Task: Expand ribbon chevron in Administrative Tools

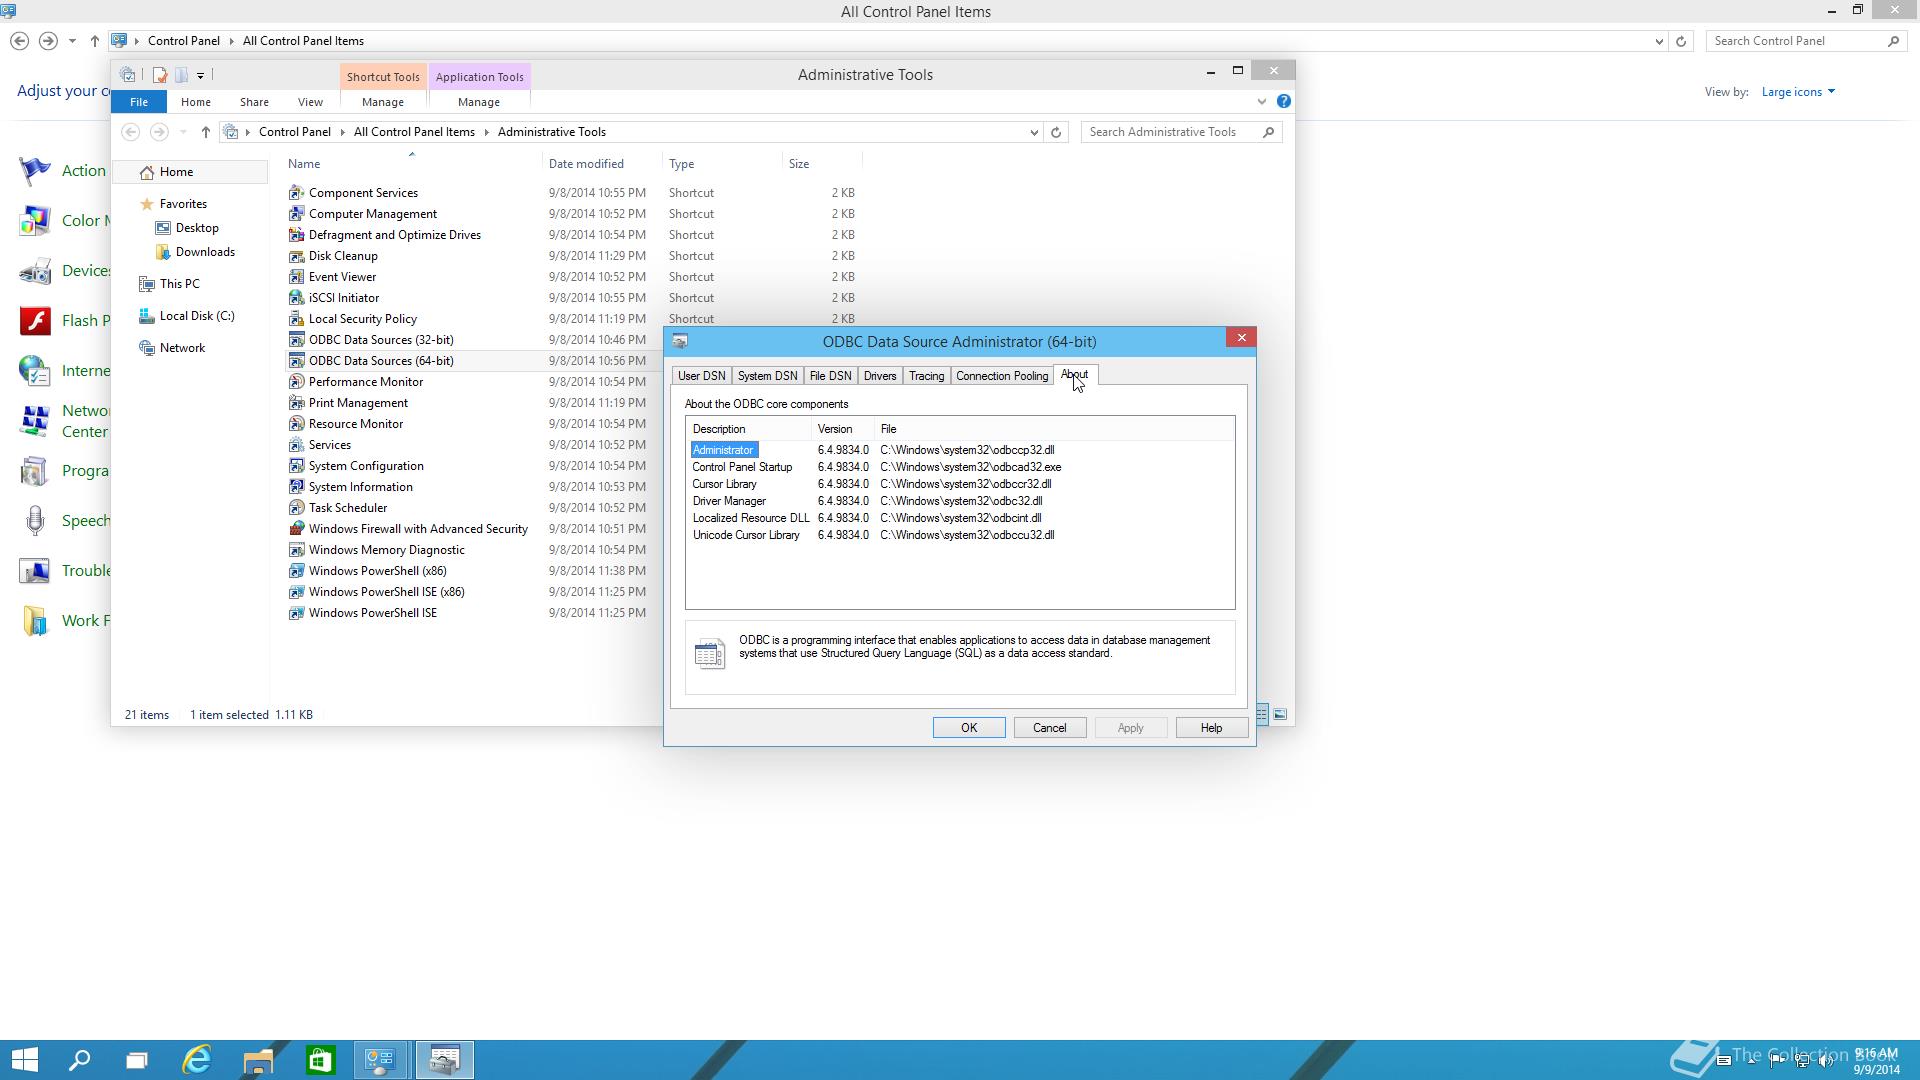Action: coord(1262,101)
